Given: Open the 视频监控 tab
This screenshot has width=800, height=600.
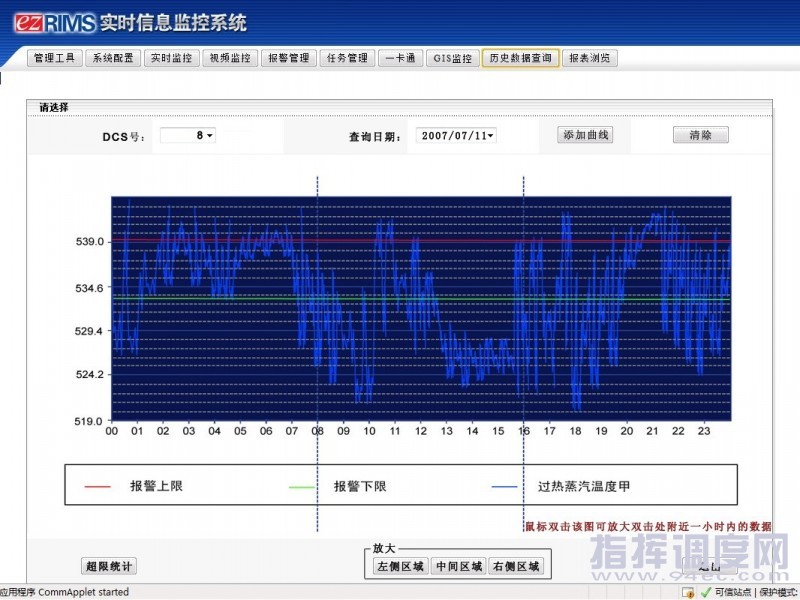Looking at the screenshot, I should click(229, 58).
